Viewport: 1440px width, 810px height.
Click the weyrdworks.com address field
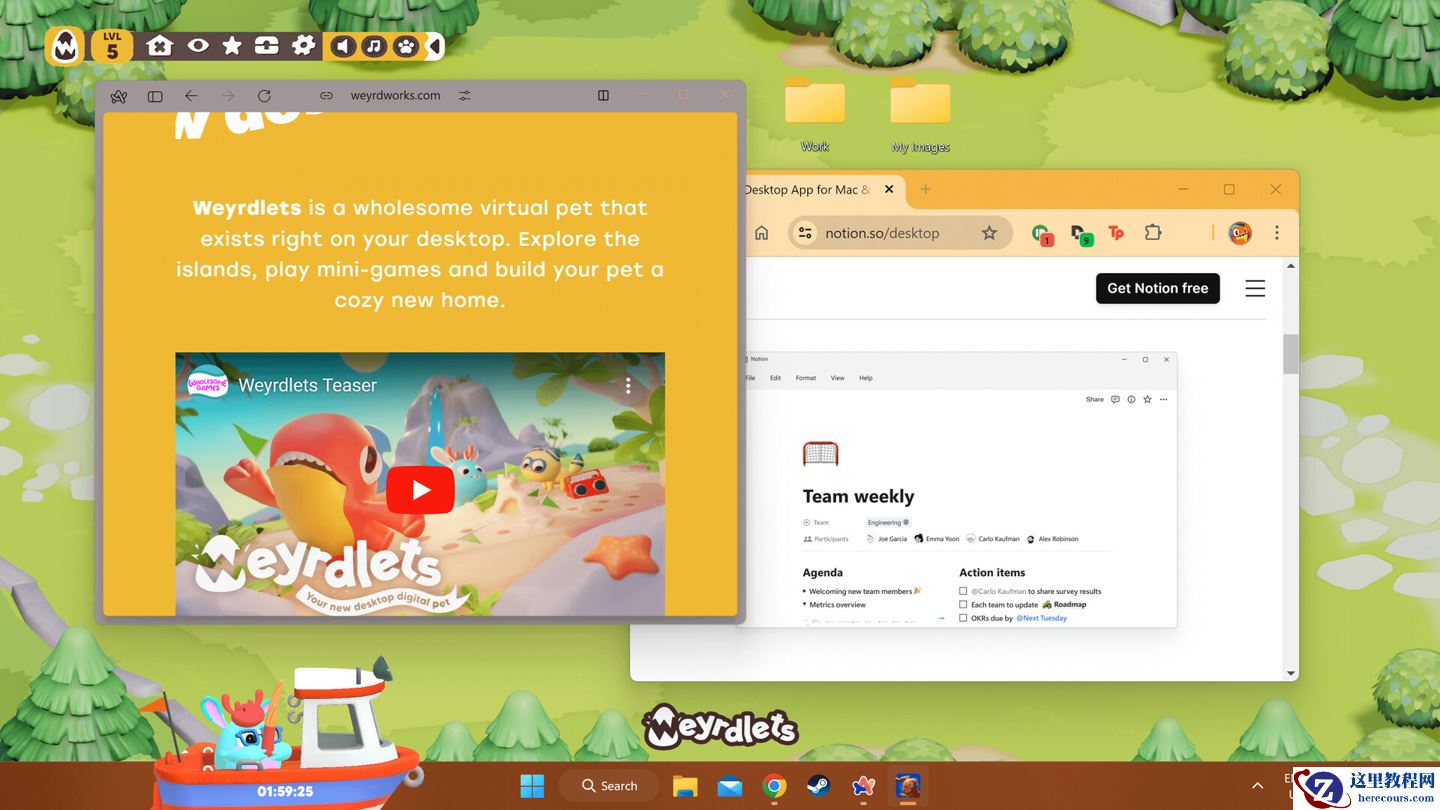[395, 96]
